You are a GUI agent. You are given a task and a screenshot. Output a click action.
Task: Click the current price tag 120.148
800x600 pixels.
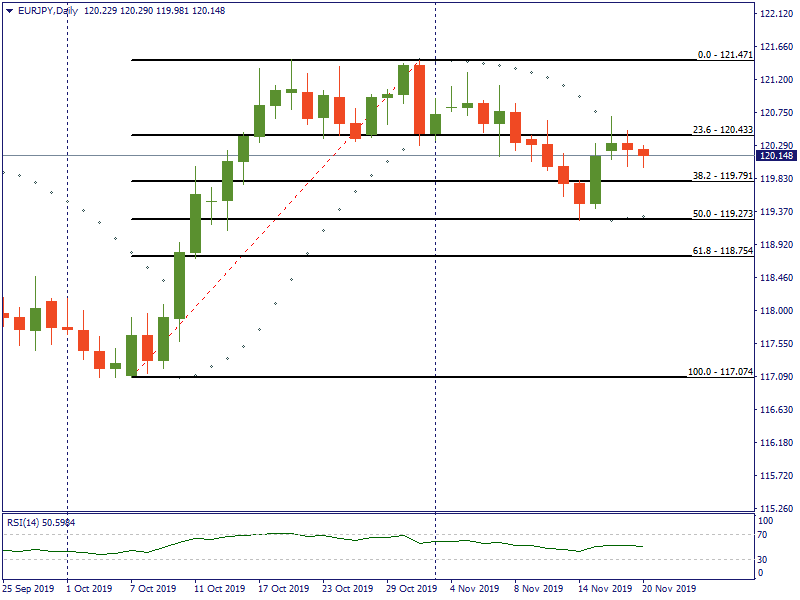pyautogui.click(x=776, y=156)
